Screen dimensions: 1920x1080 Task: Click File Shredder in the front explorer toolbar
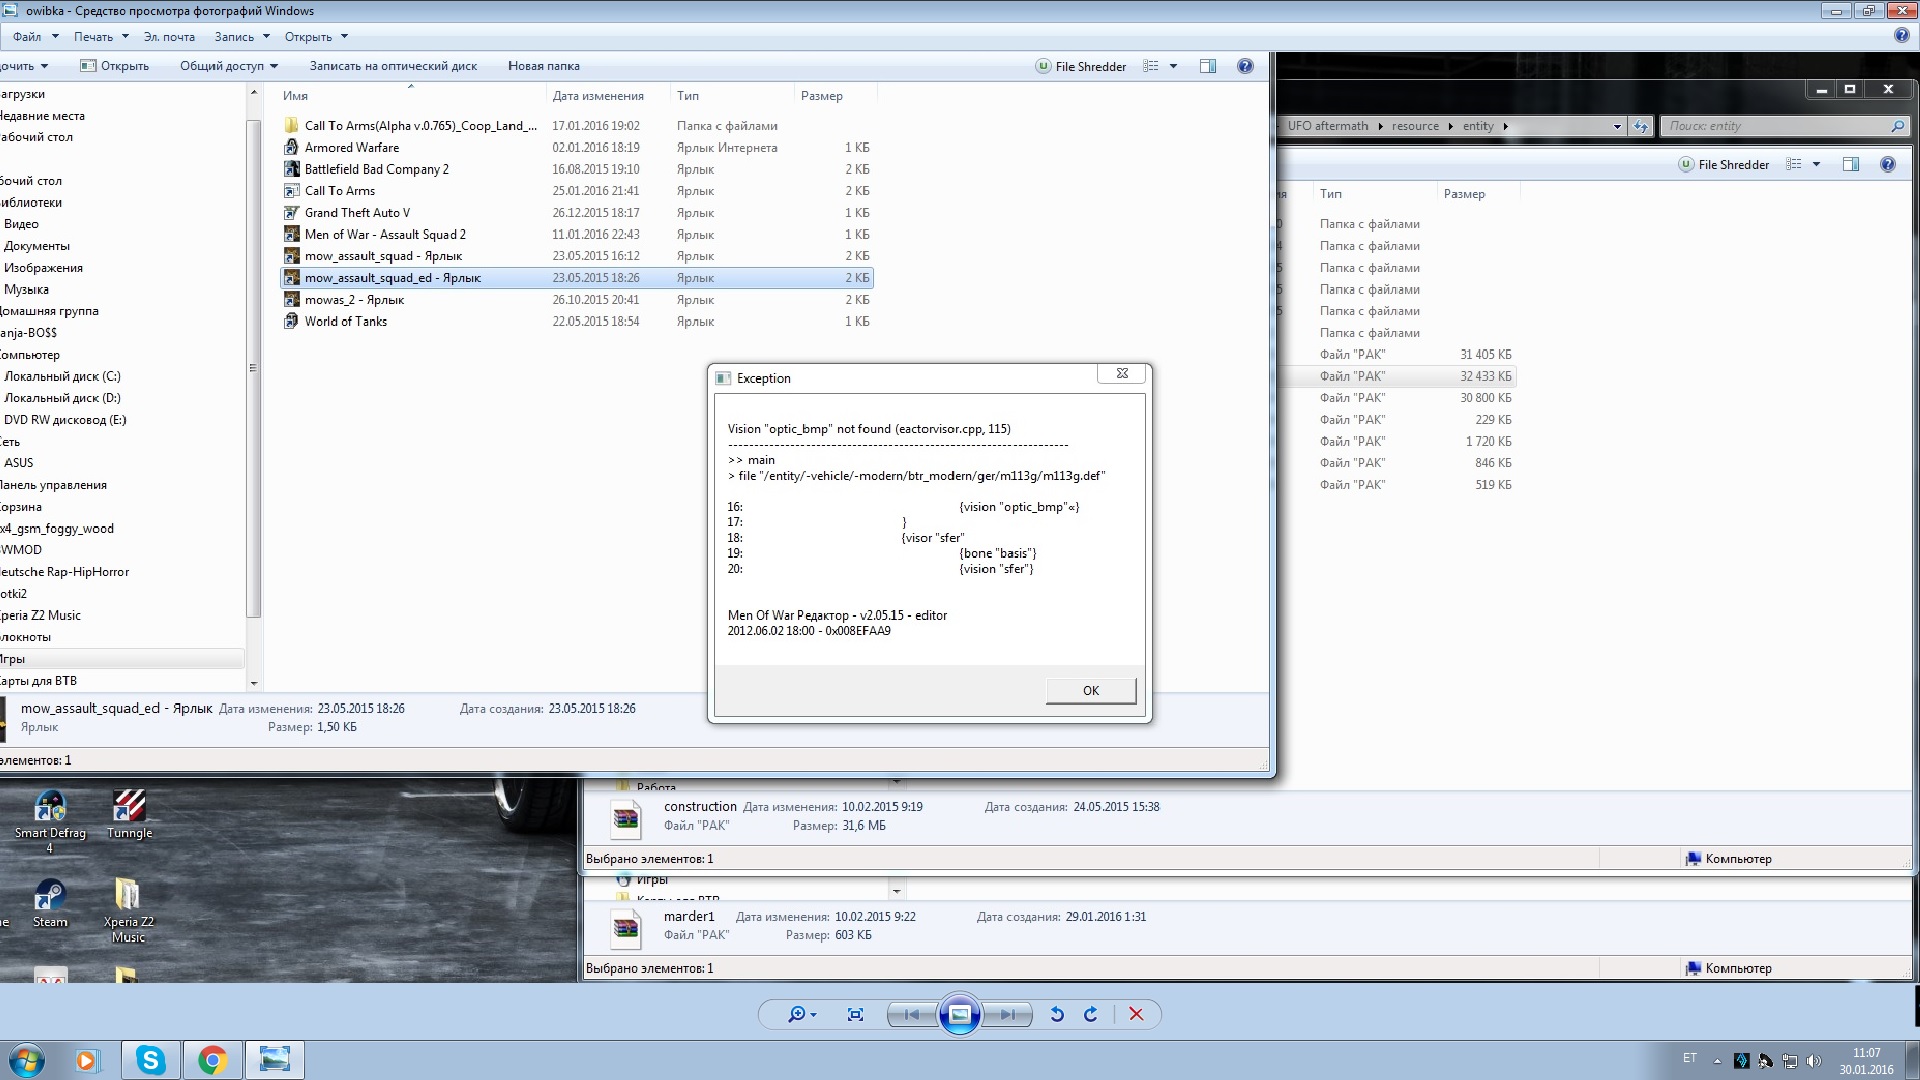(x=1081, y=66)
